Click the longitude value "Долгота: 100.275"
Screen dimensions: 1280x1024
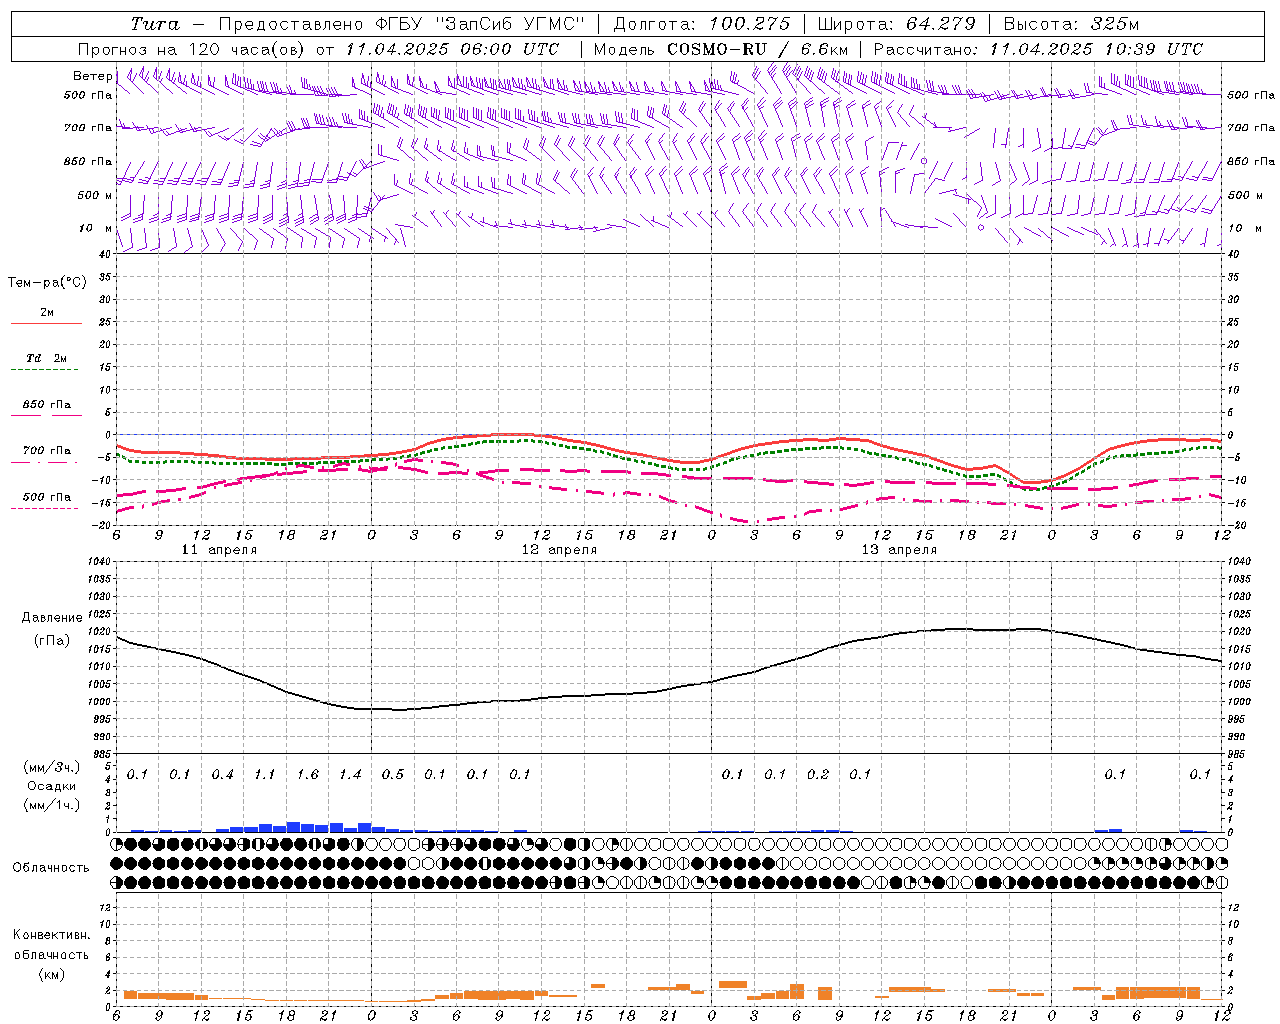click(701, 24)
